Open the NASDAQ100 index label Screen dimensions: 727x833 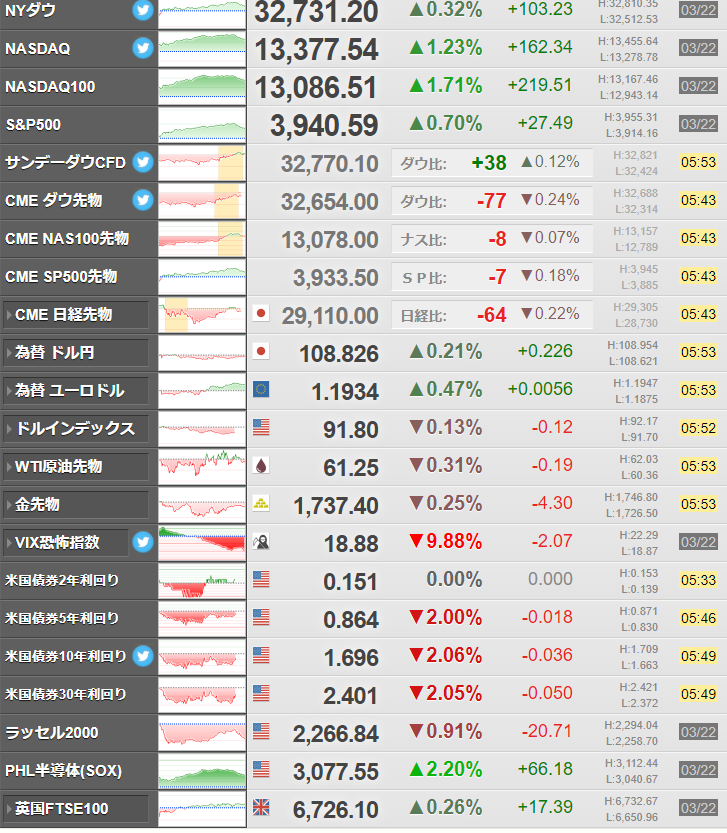(50, 87)
